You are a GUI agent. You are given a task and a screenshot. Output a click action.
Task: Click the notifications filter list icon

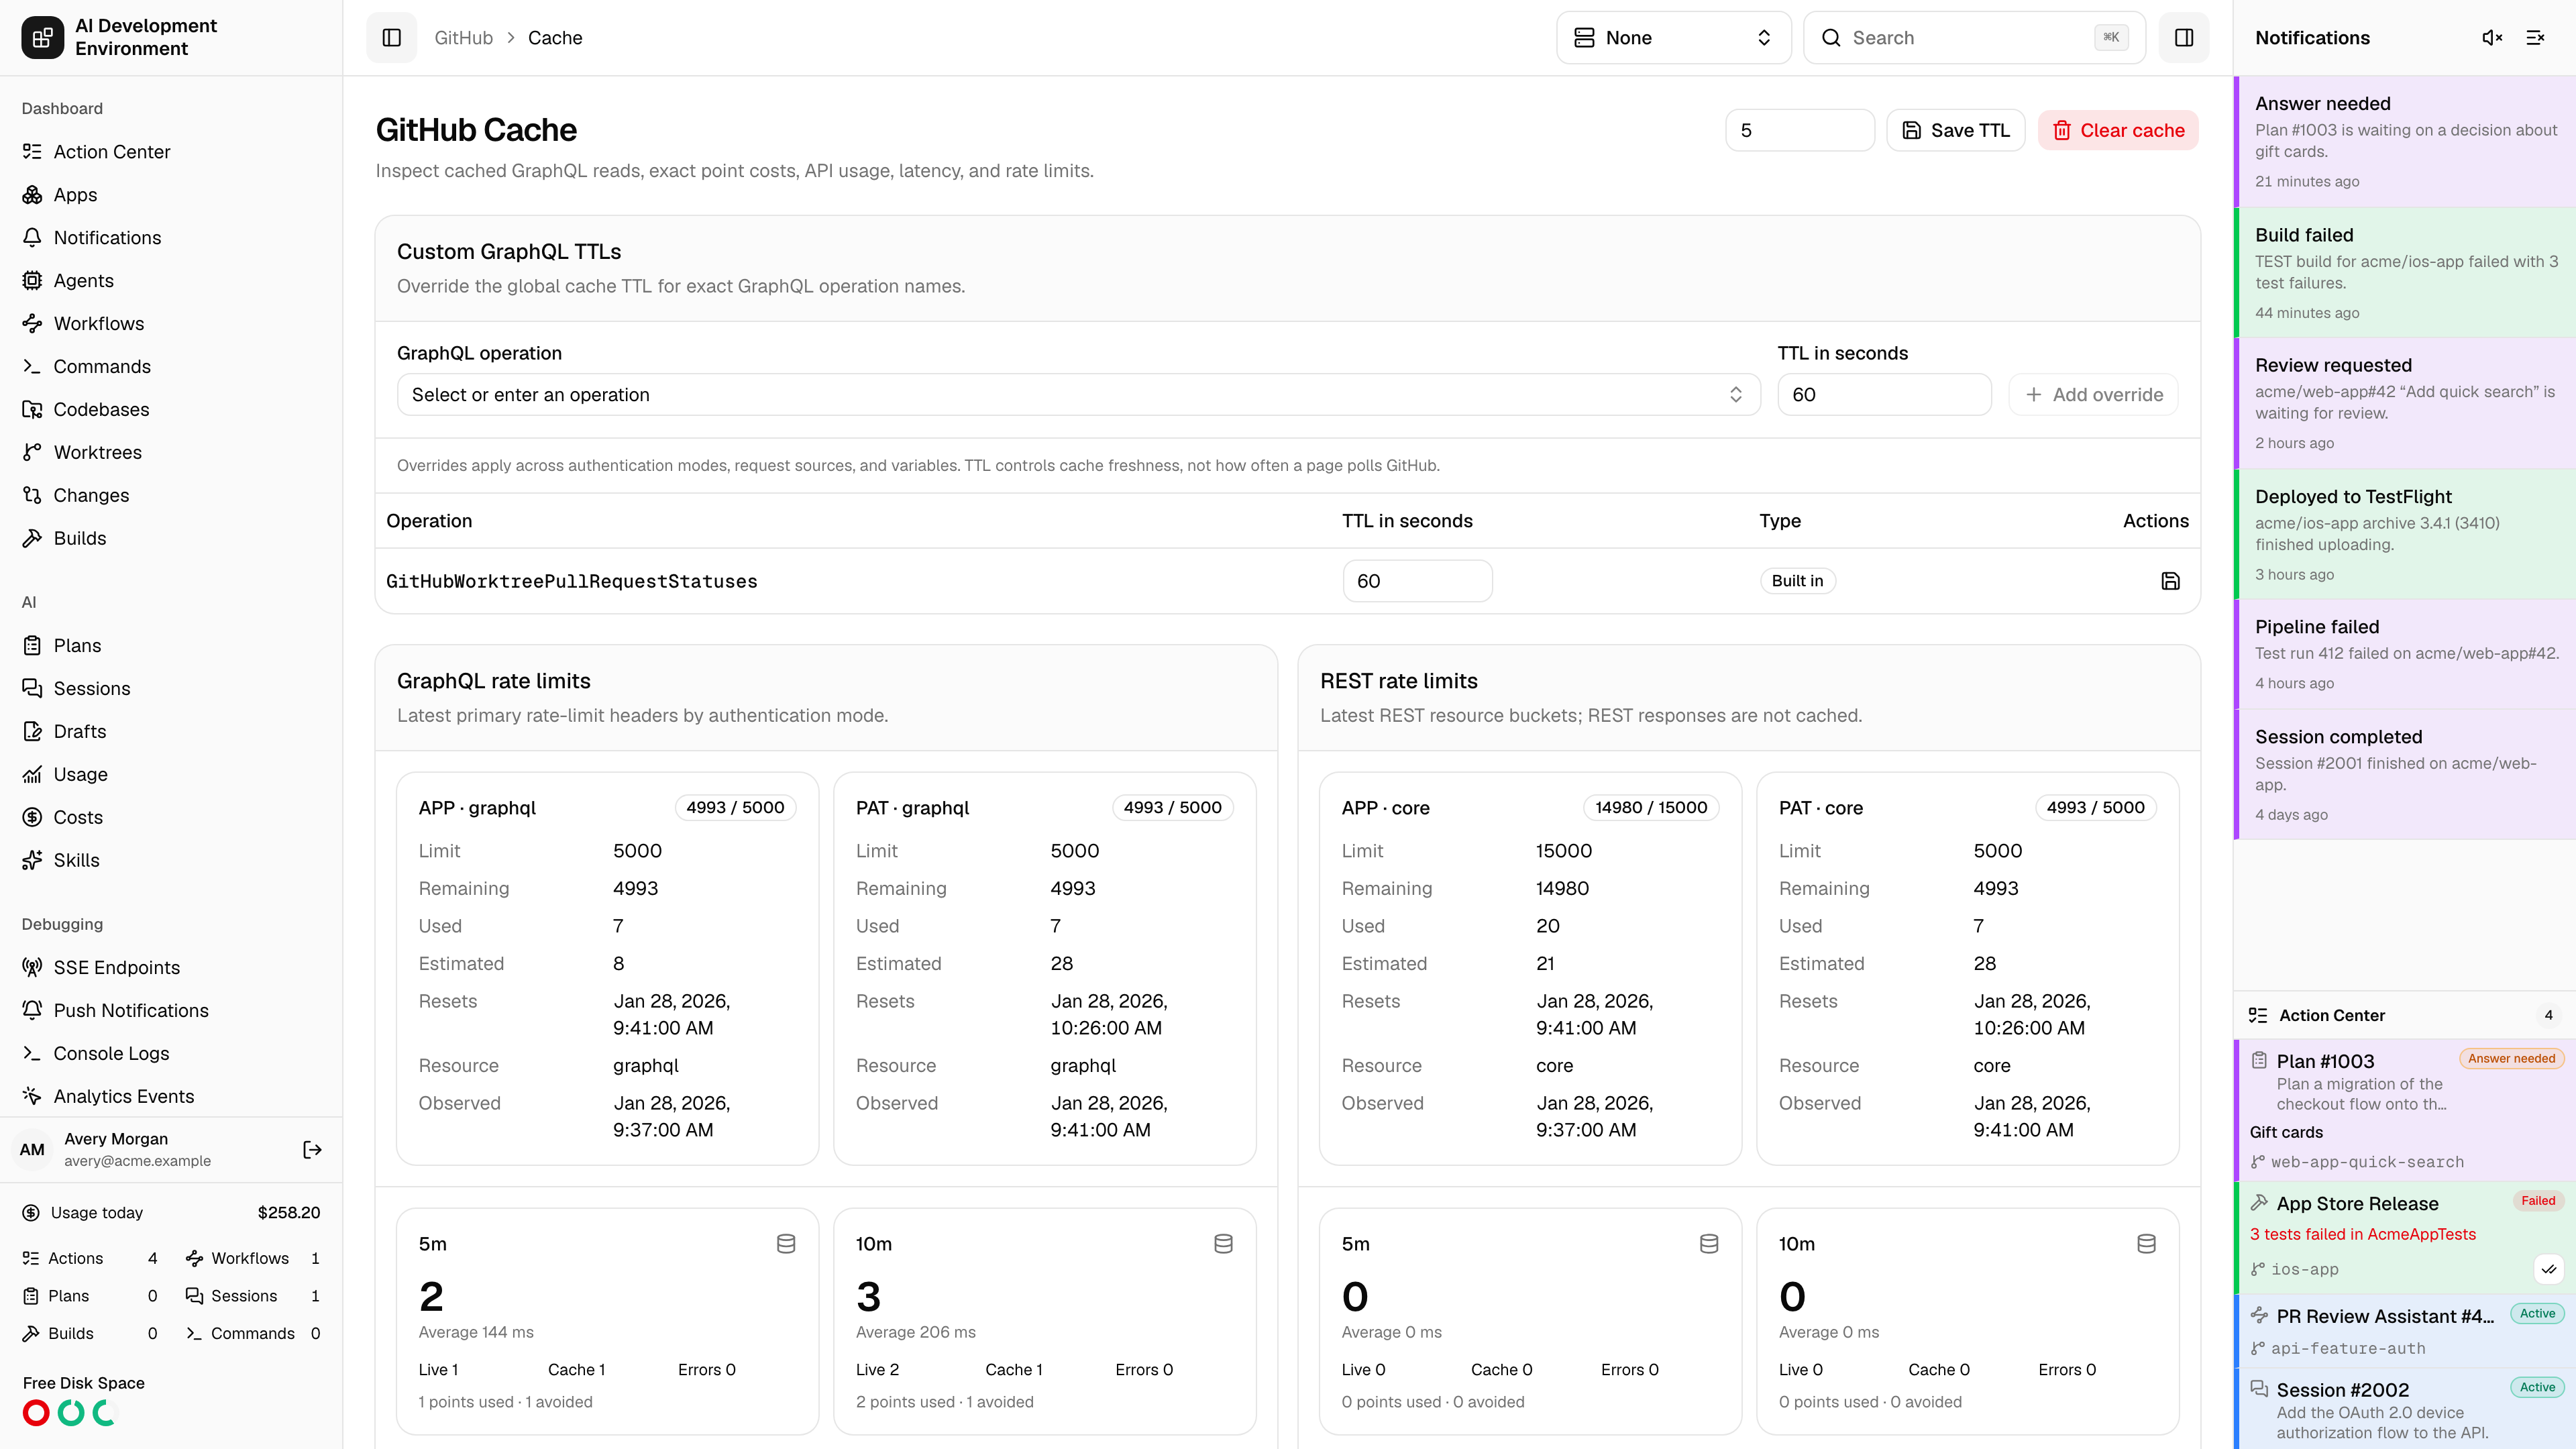tap(2535, 38)
